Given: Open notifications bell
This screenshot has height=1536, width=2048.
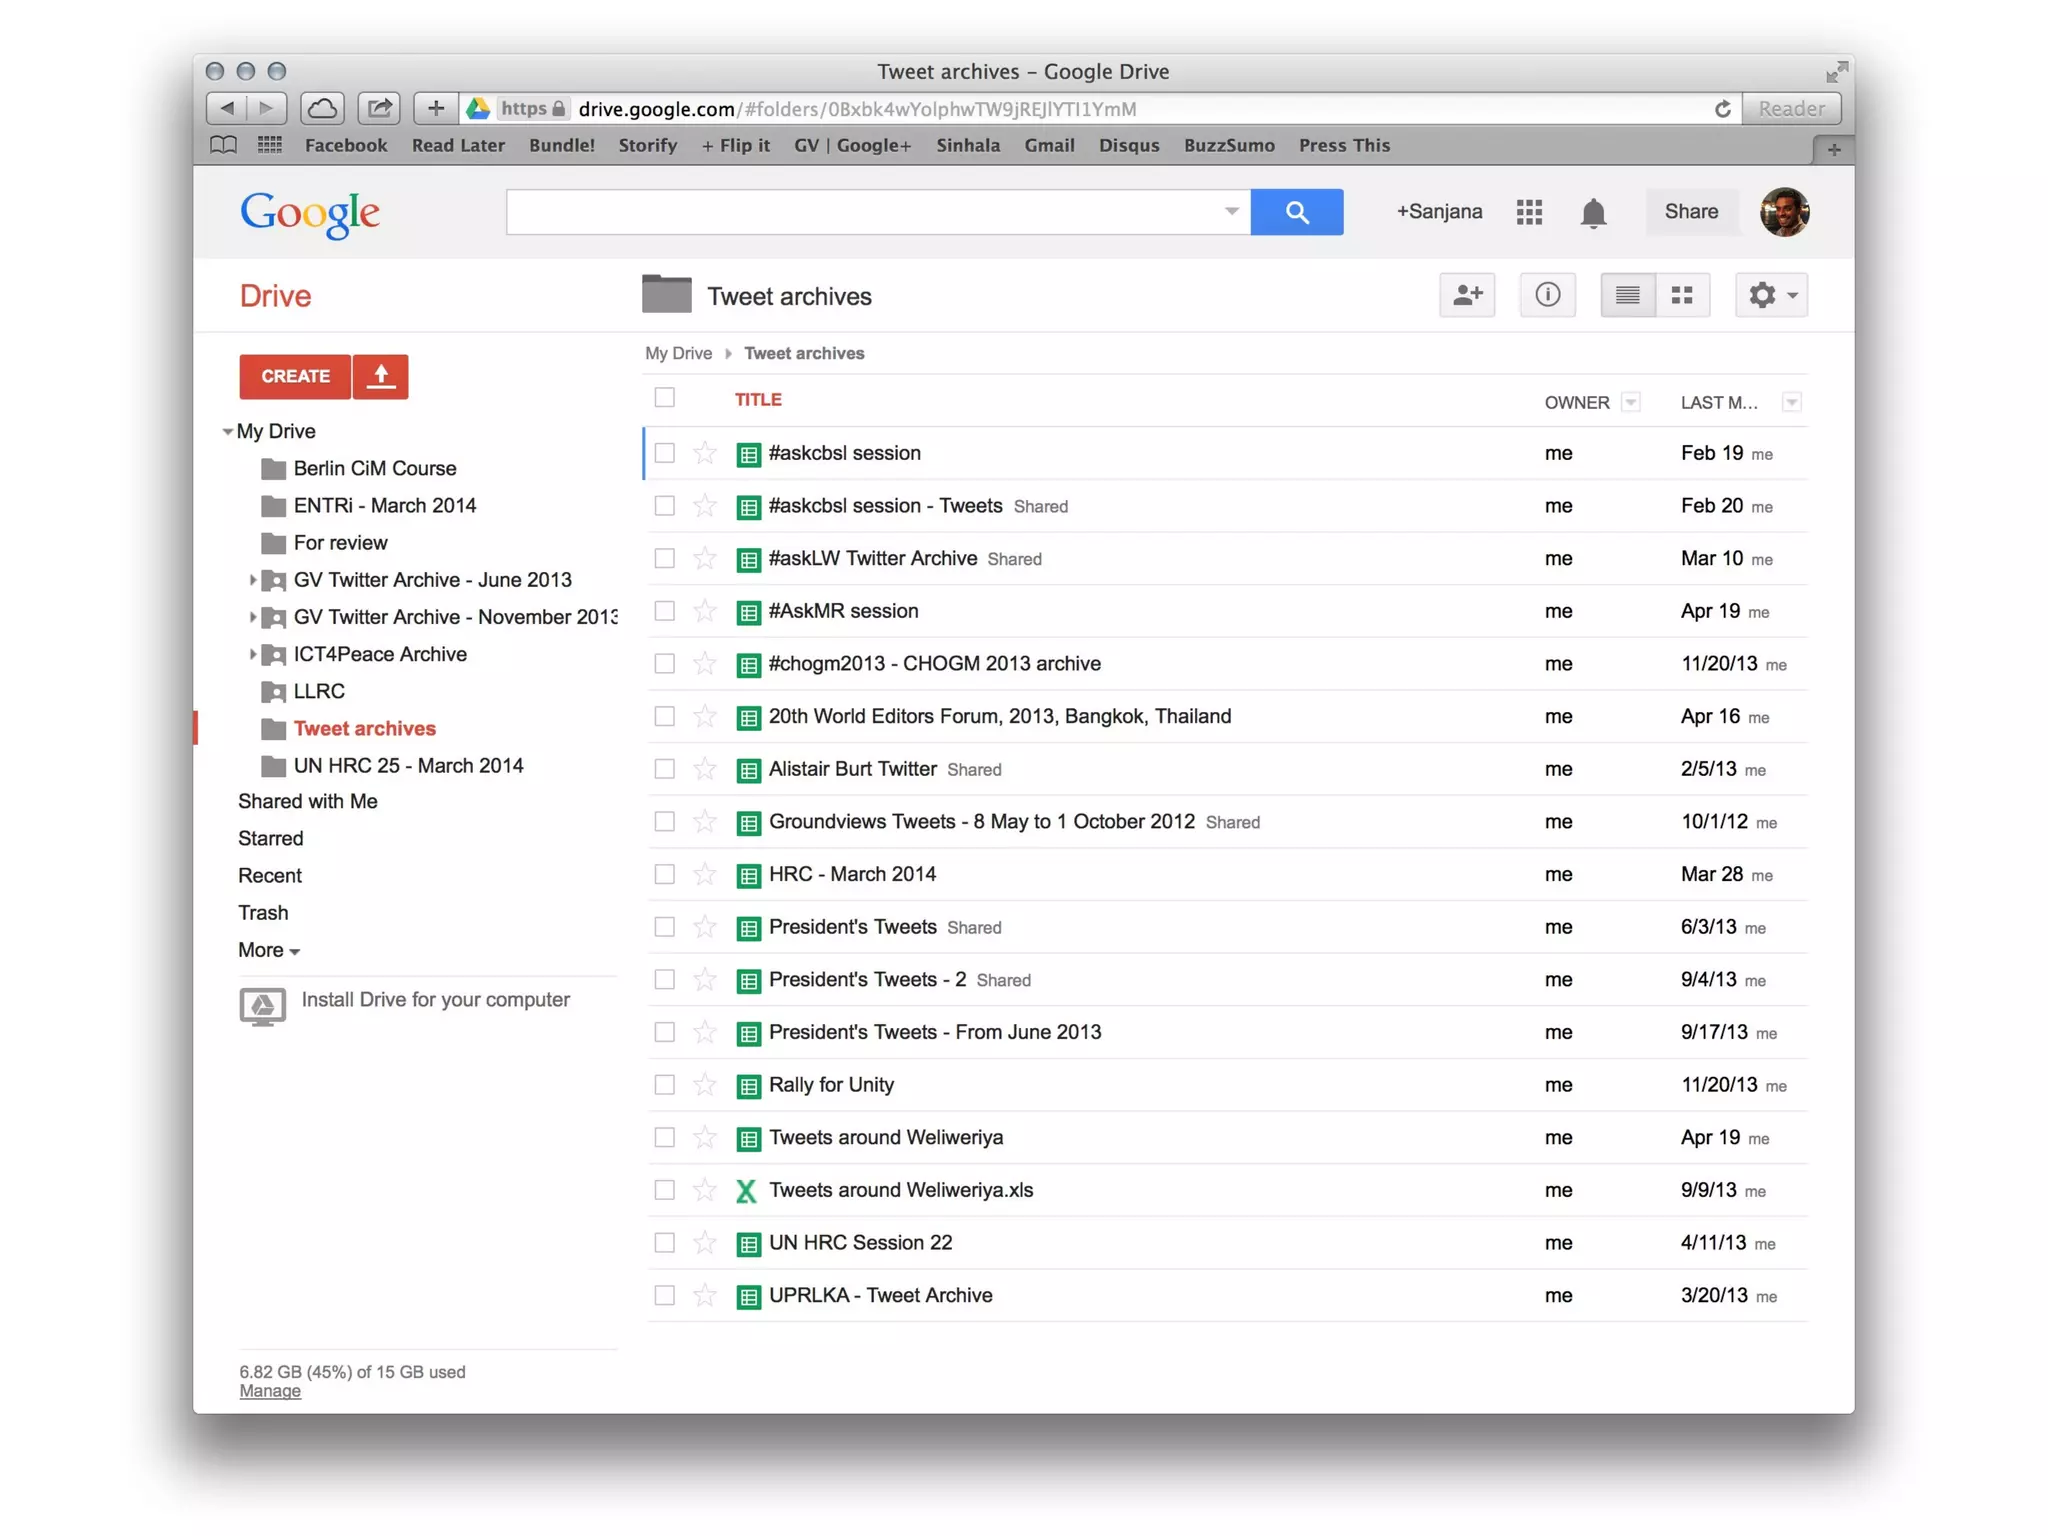Looking at the screenshot, I should pos(1593,212).
